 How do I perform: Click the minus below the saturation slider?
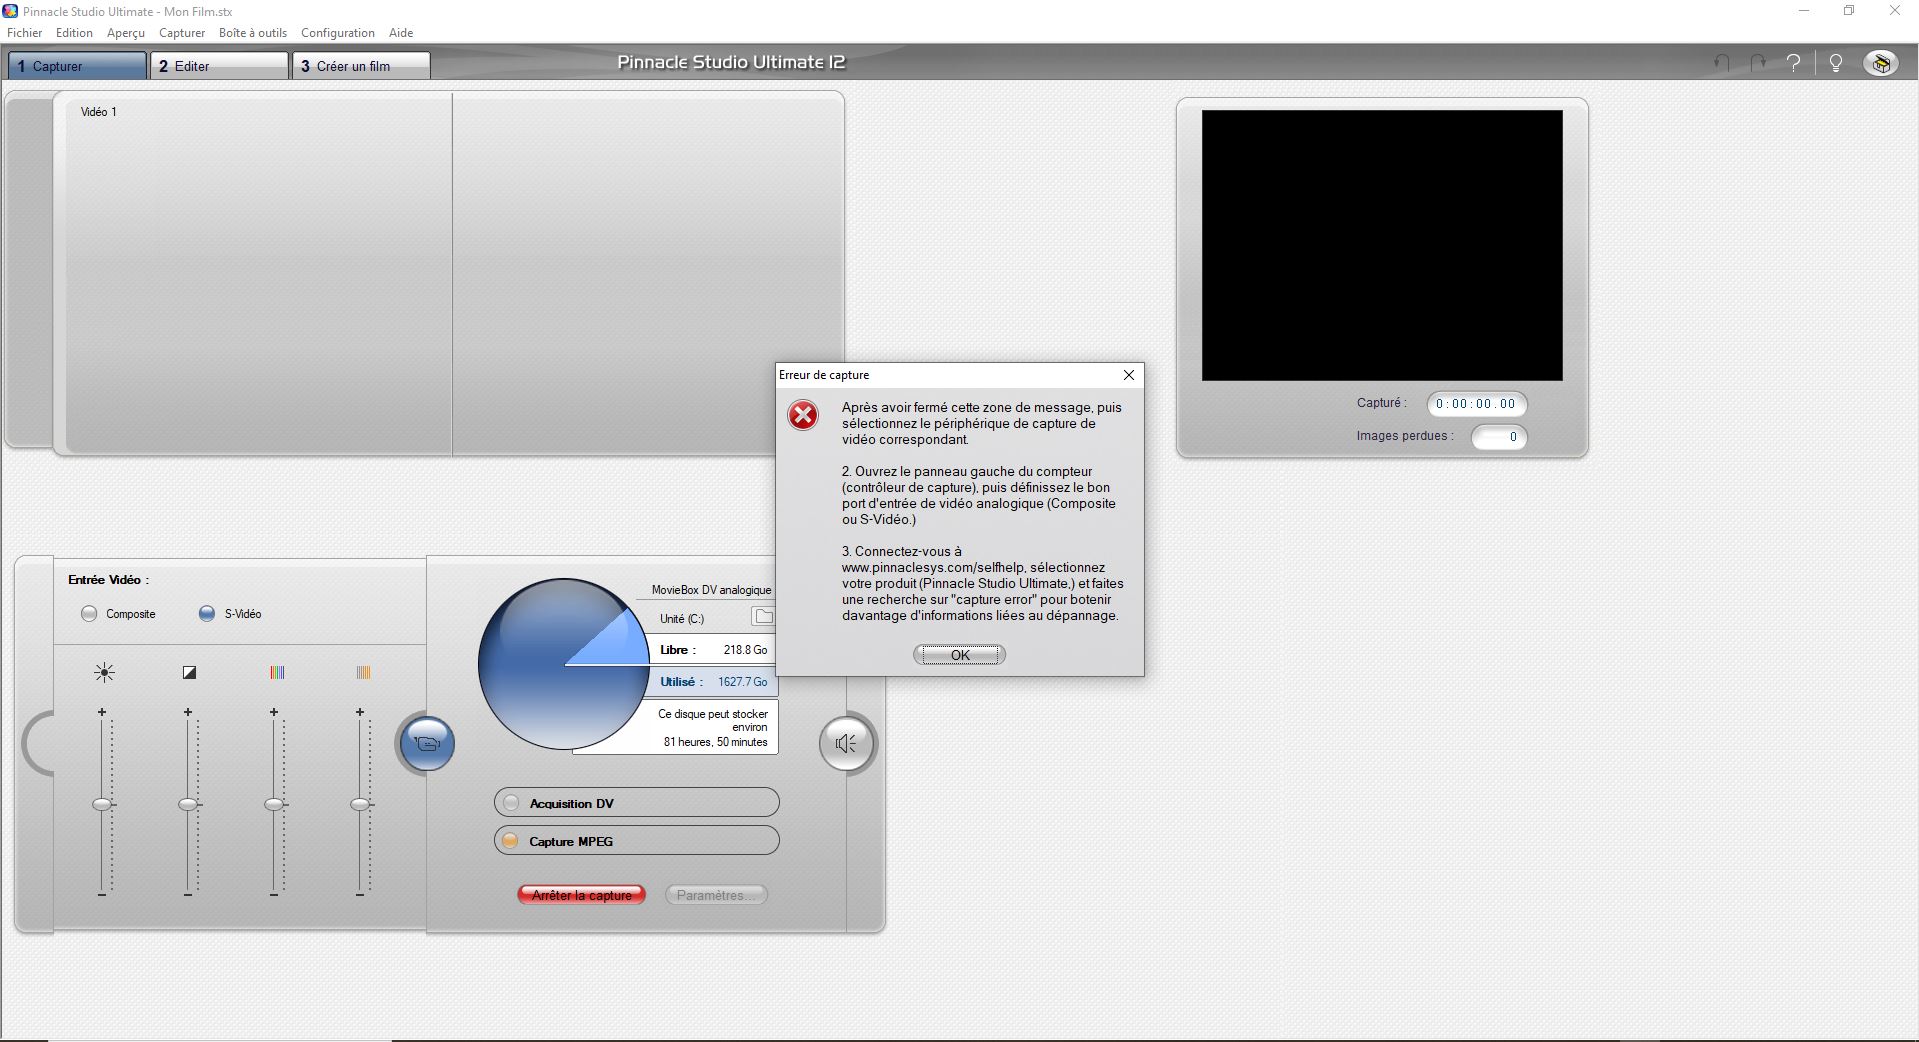[x=360, y=895]
